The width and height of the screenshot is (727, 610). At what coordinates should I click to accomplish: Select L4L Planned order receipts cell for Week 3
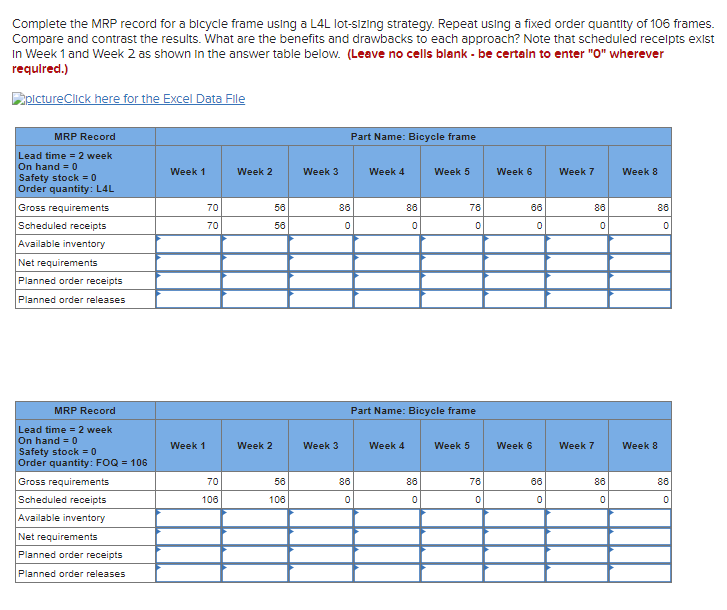pos(321,281)
